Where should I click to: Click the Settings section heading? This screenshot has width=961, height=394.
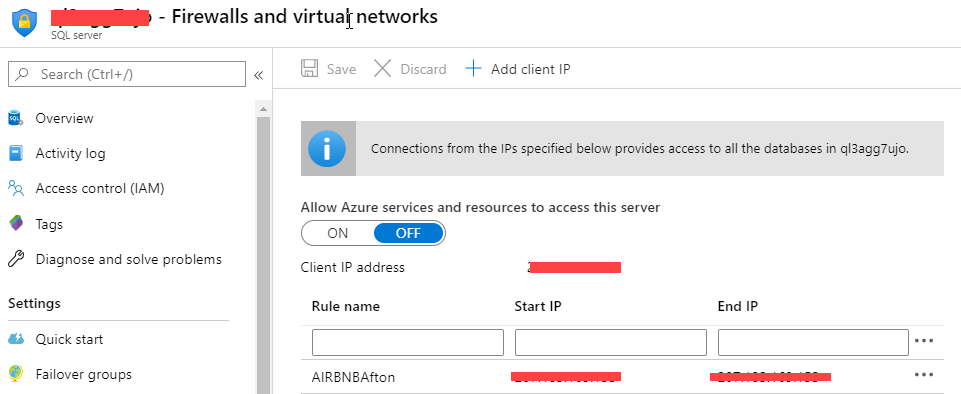[x=34, y=303]
